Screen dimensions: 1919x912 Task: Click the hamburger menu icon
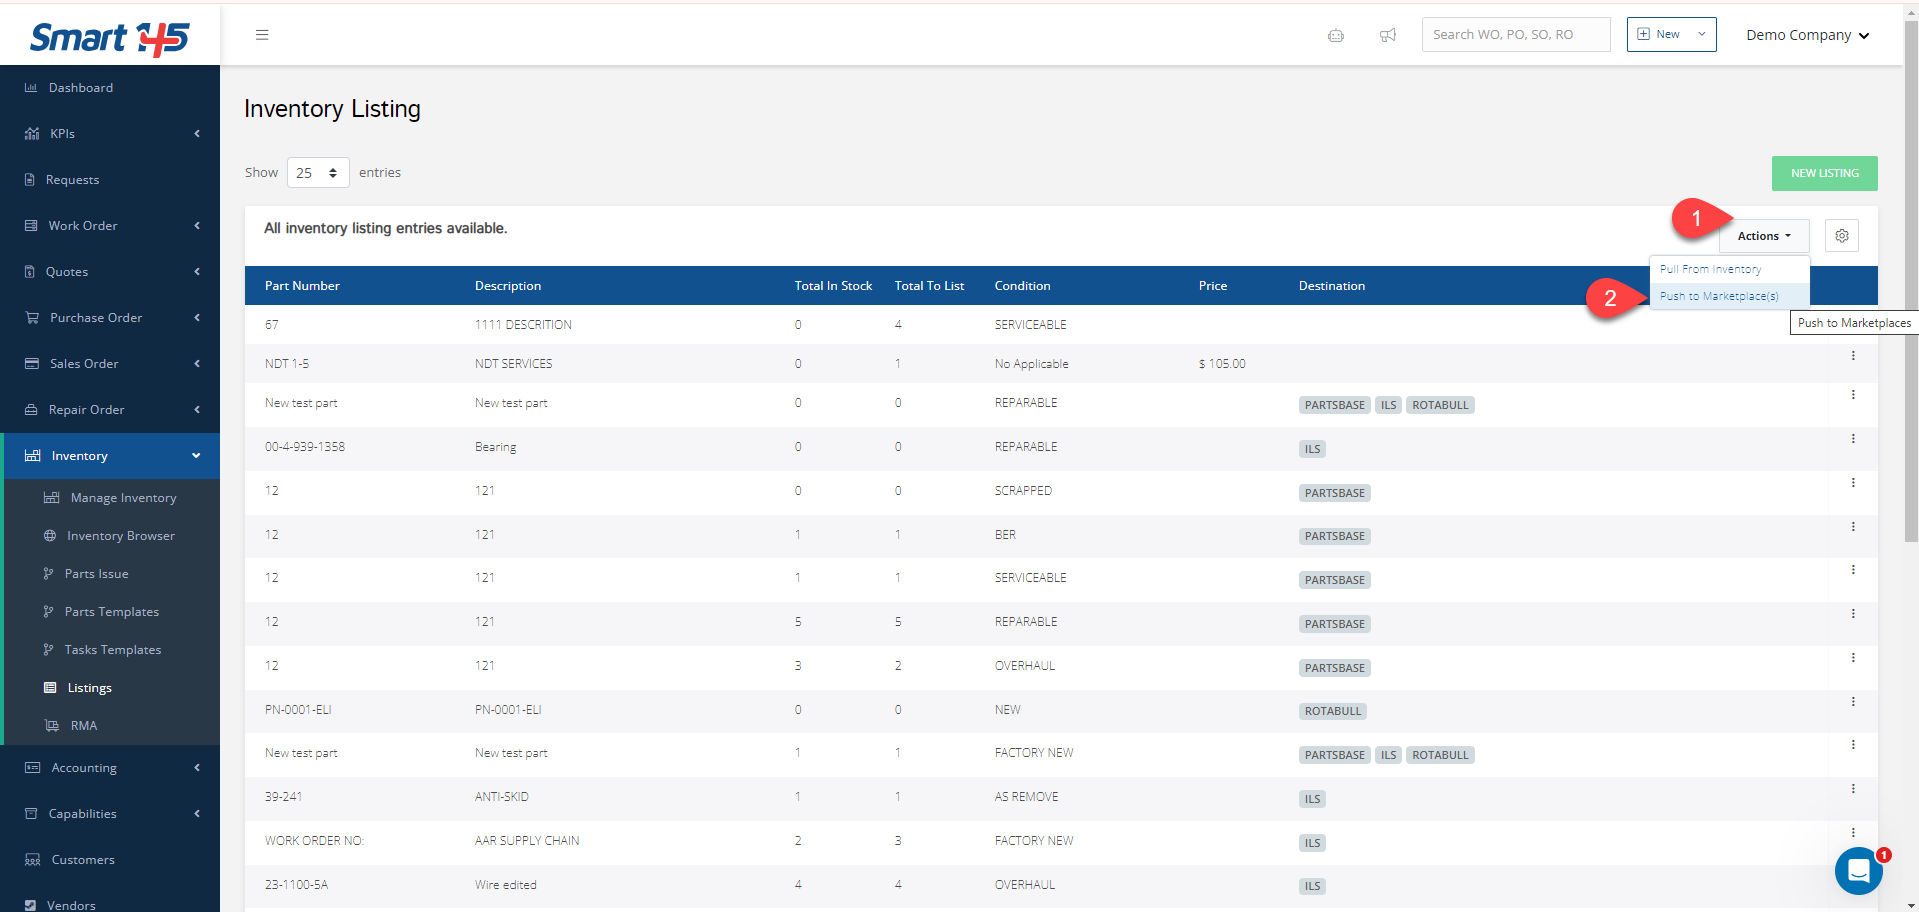(x=262, y=35)
